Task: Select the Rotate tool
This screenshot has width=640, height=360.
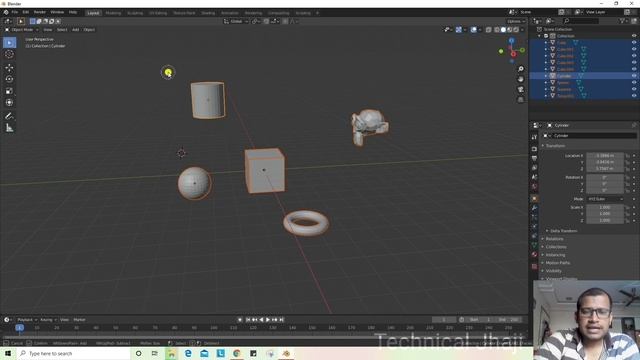Action: pyautogui.click(x=9, y=79)
